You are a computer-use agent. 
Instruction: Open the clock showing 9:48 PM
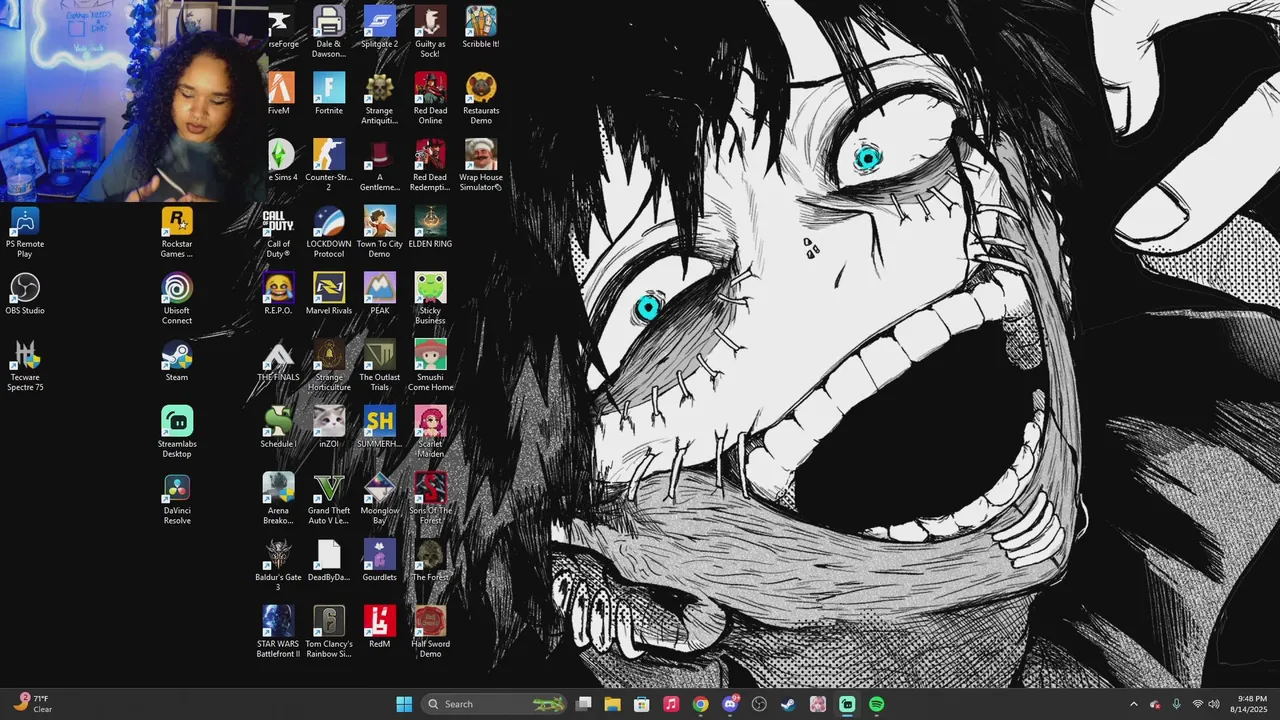1251,704
